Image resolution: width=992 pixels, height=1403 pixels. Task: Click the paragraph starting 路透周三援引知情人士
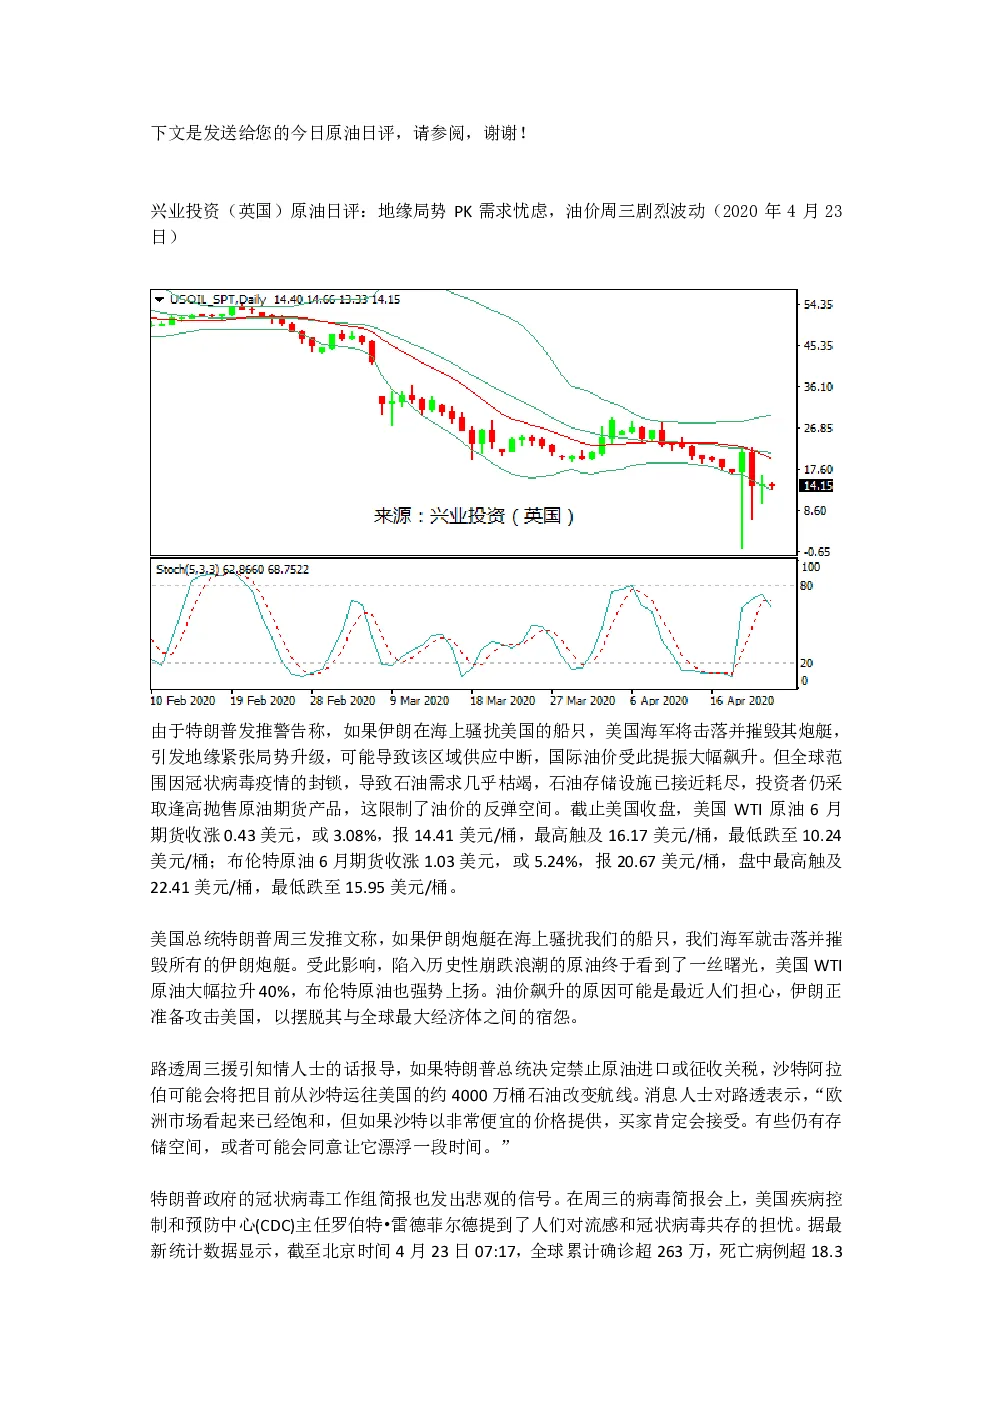point(496,1108)
